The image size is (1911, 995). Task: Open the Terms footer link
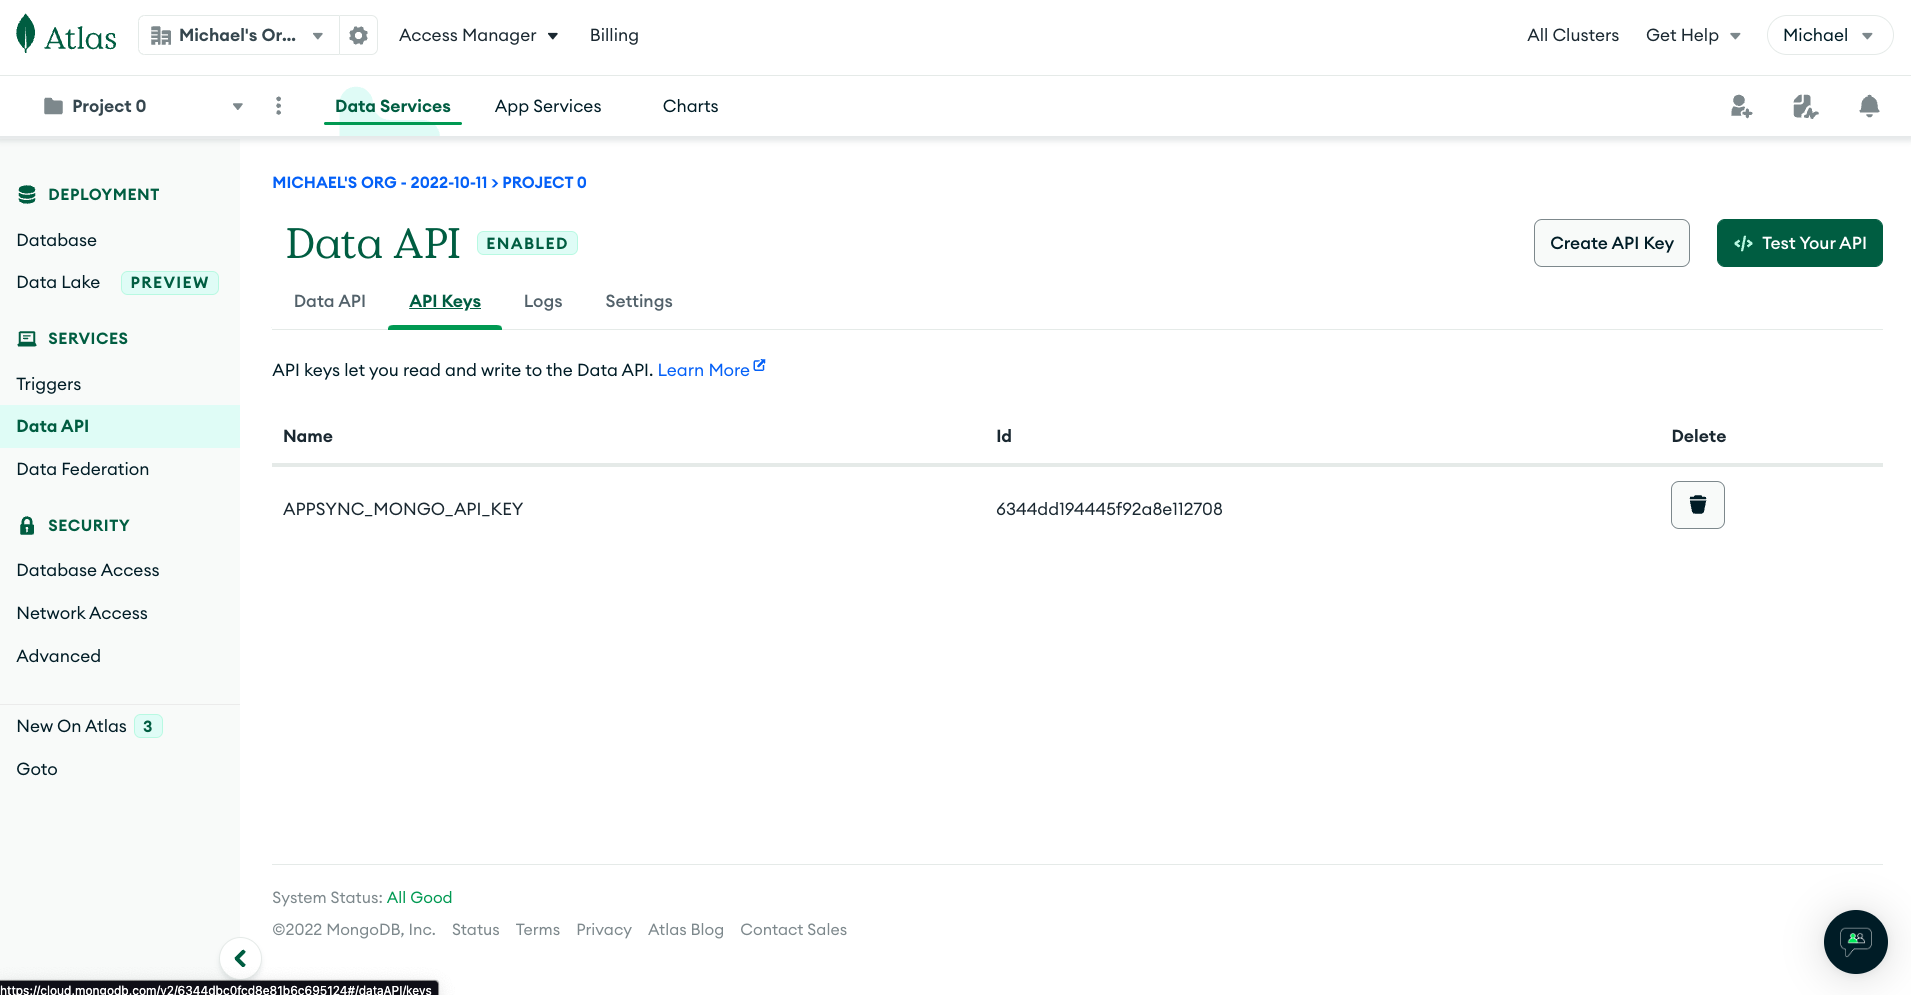tap(538, 930)
